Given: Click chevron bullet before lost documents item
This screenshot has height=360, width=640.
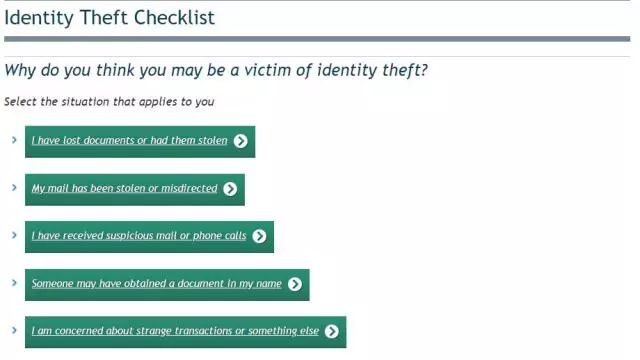Looking at the screenshot, I should (14, 140).
